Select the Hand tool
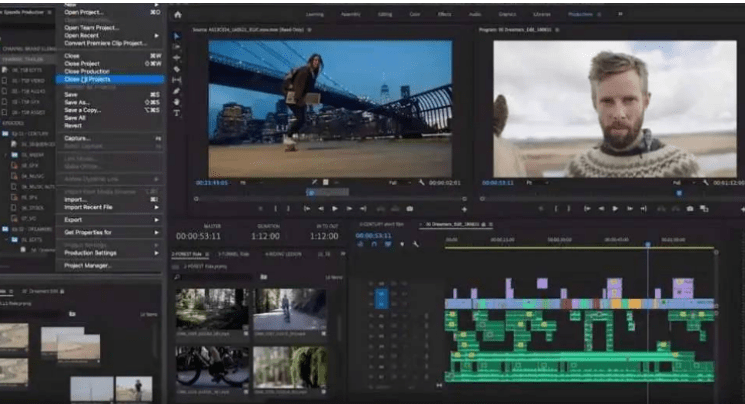 177,102
